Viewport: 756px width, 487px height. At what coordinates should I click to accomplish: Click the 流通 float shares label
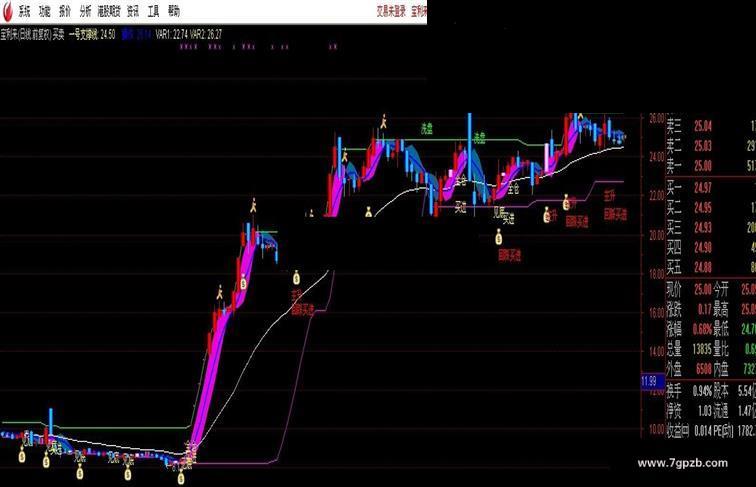pyautogui.click(x=721, y=411)
